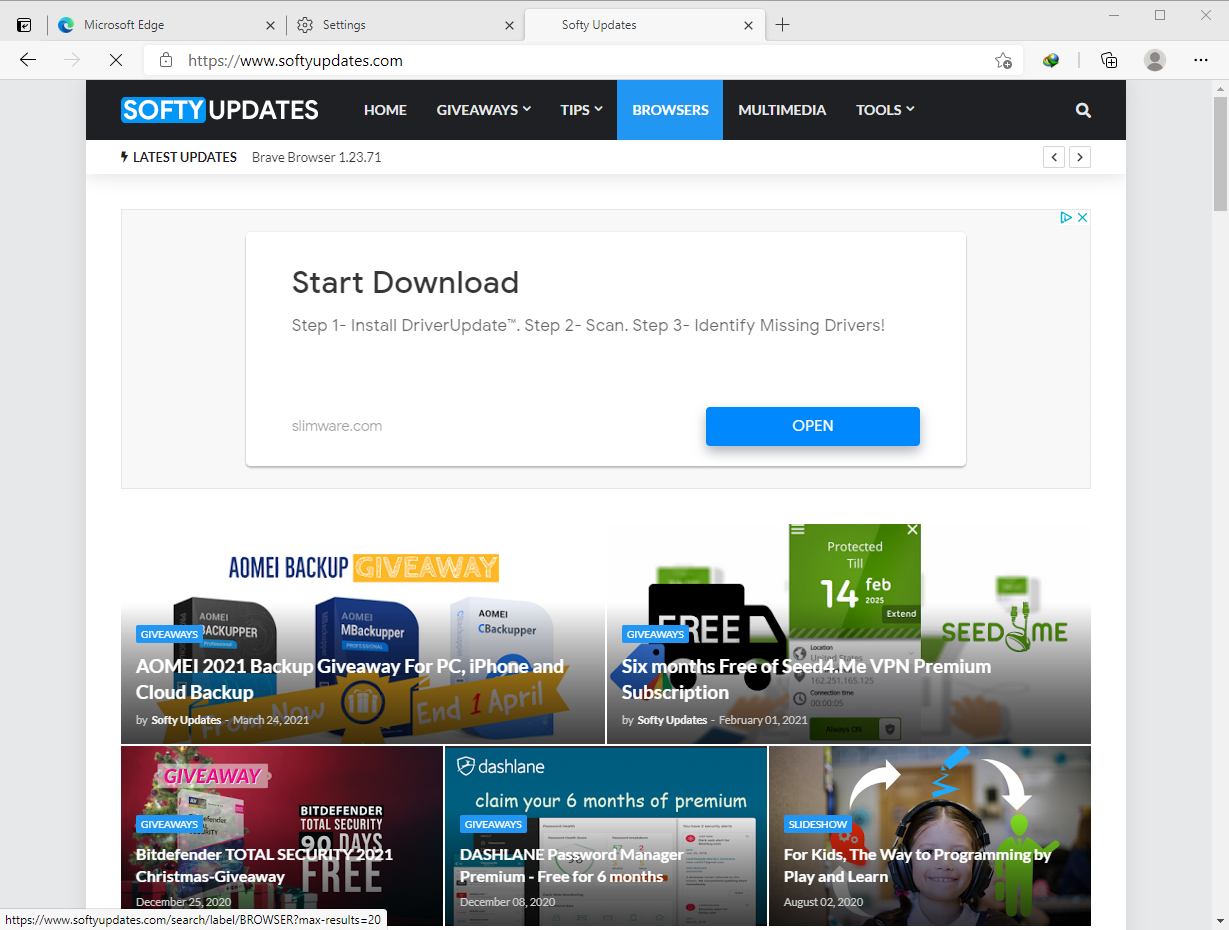The width and height of the screenshot is (1229, 930).
Task: Open the user profile avatar
Action: [x=1155, y=60]
